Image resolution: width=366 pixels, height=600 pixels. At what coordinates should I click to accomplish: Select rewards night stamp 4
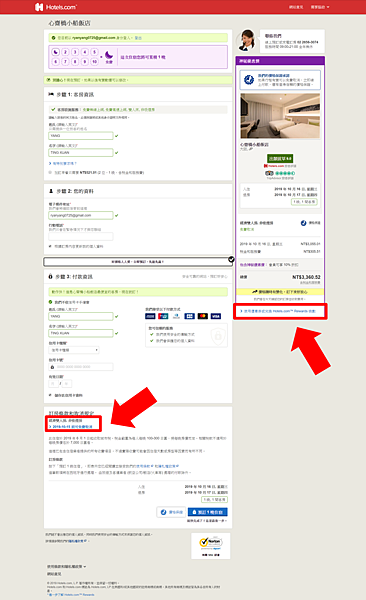(85, 52)
